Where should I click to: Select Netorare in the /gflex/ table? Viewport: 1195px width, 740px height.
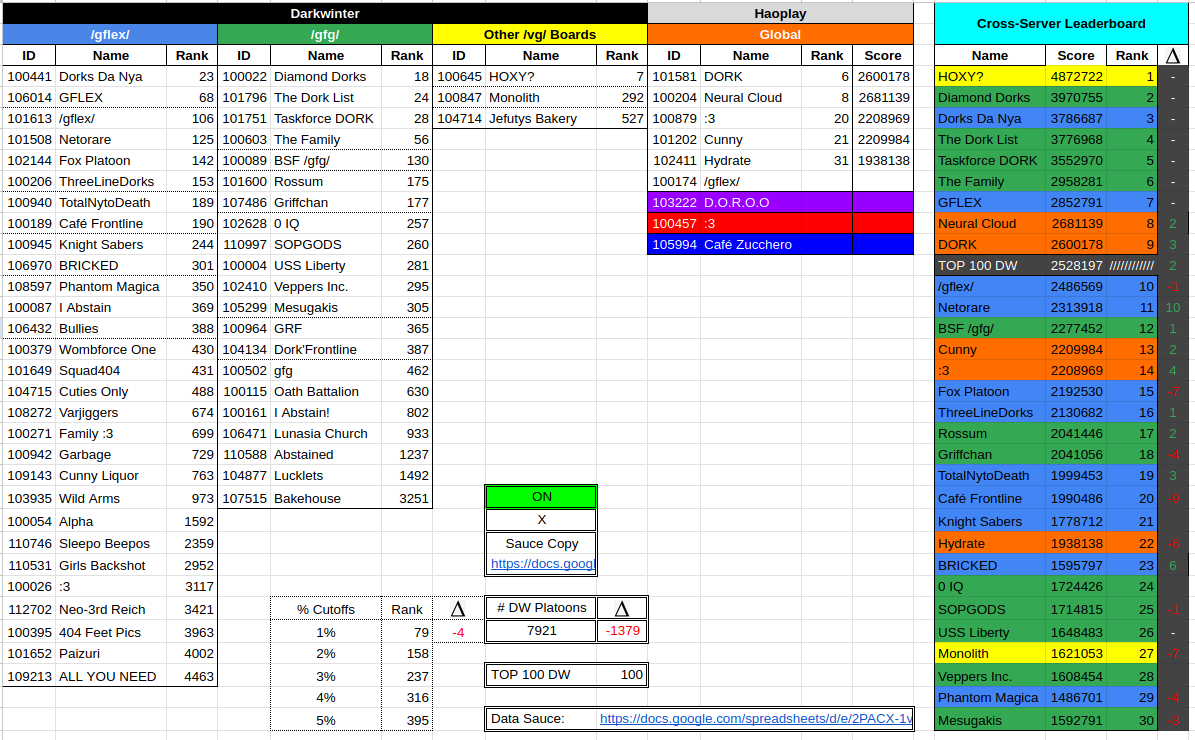pos(111,139)
